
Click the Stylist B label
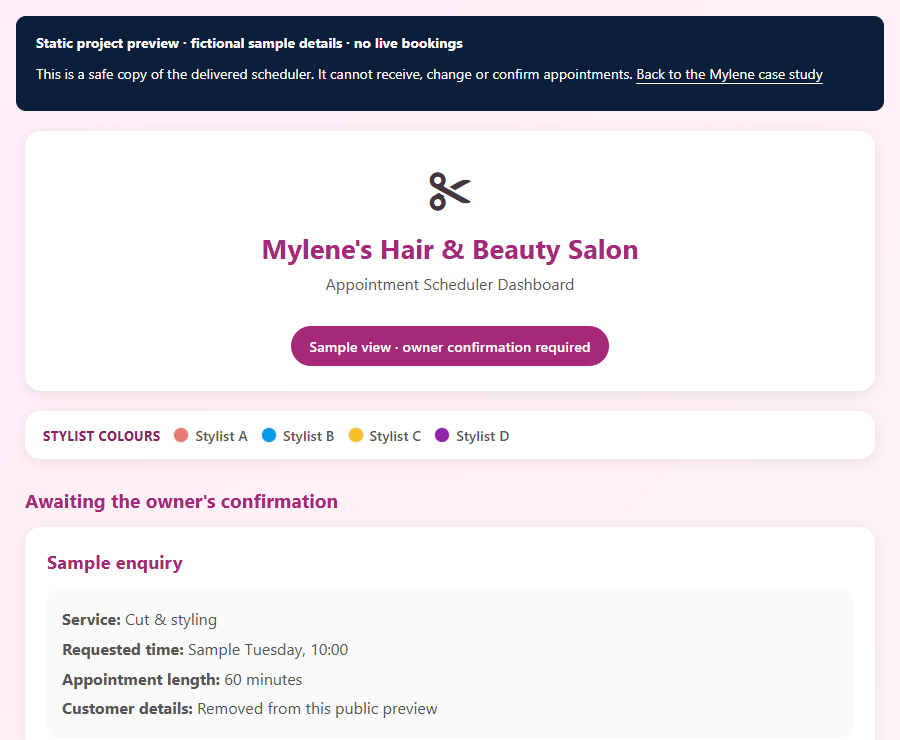tap(308, 436)
